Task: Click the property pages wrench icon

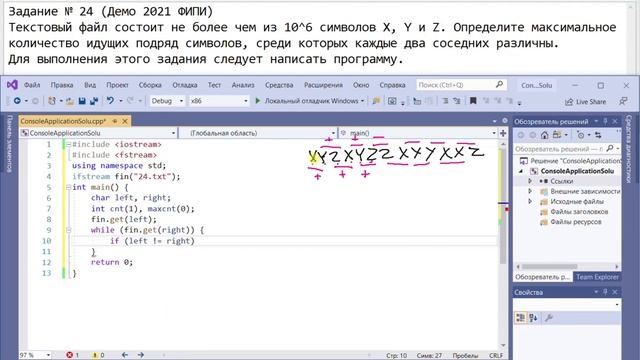Action: [x=549, y=318]
